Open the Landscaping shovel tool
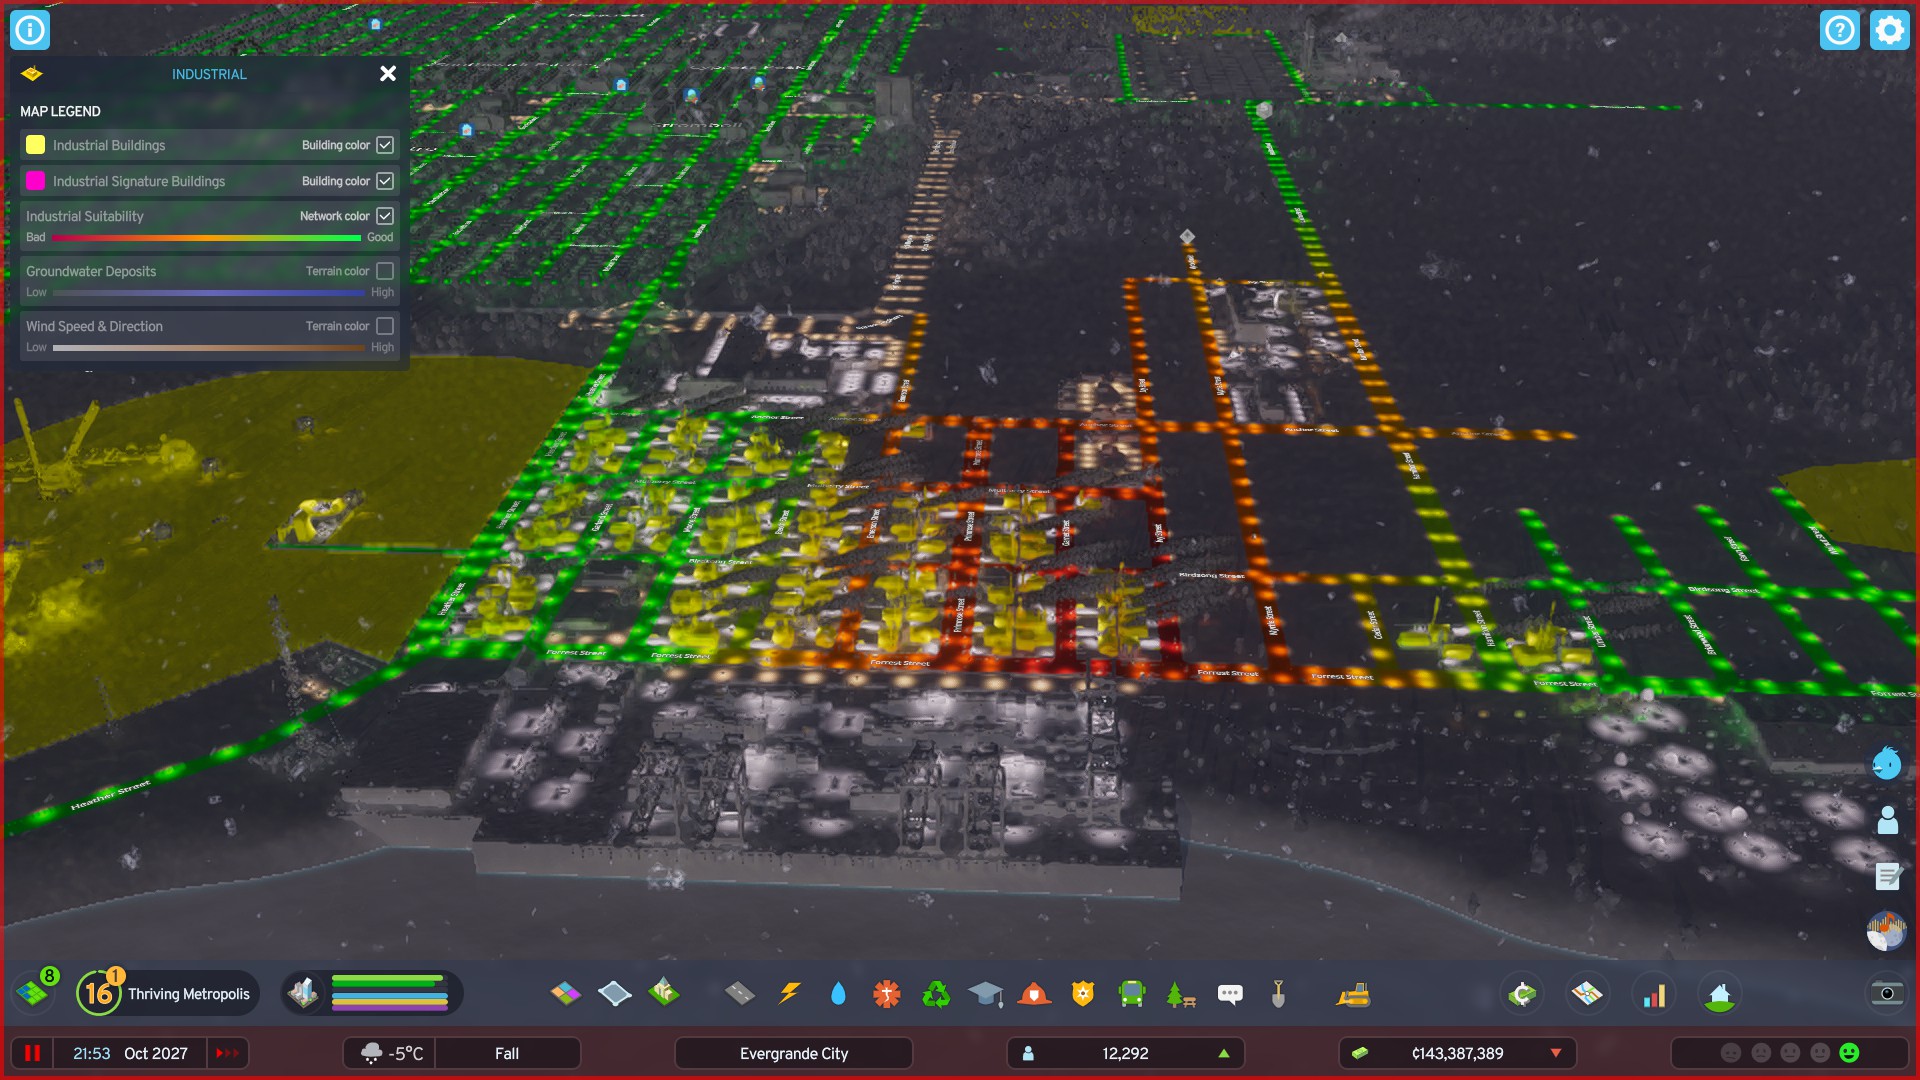The image size is (1920, 1080). coord(1278,993)
